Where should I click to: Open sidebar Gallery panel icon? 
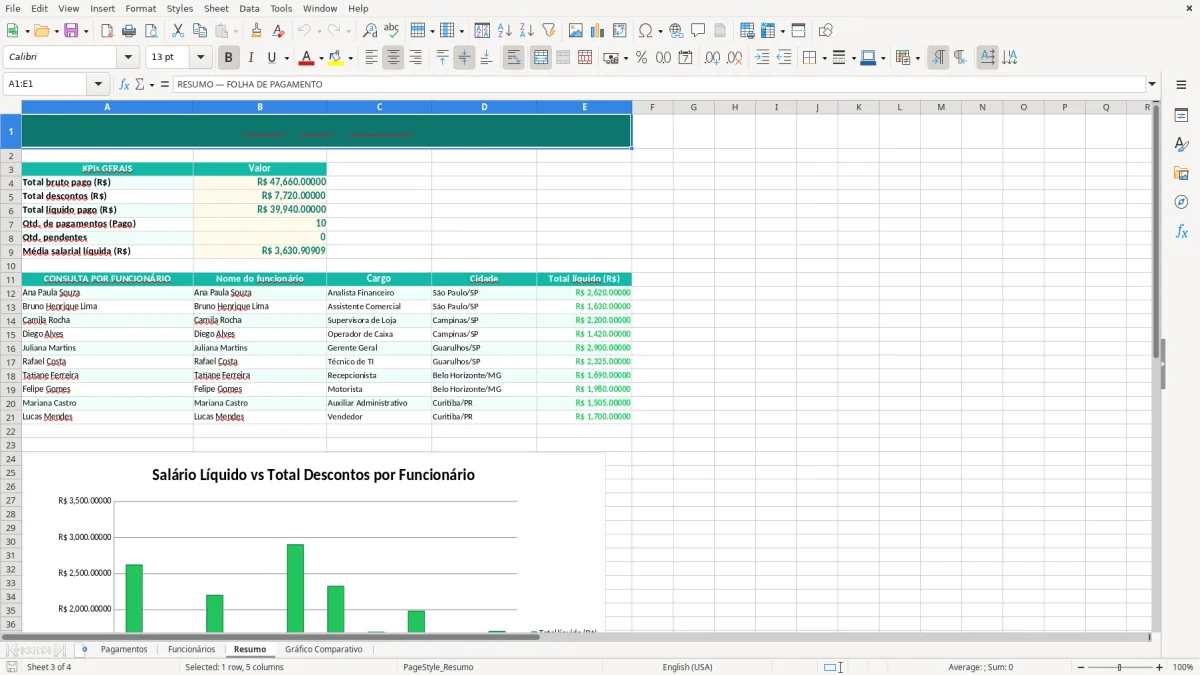coord(1181,174)
